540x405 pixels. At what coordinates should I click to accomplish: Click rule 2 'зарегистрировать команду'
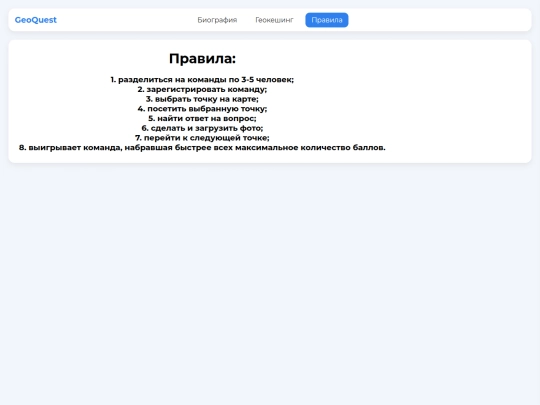coord(202,89)
